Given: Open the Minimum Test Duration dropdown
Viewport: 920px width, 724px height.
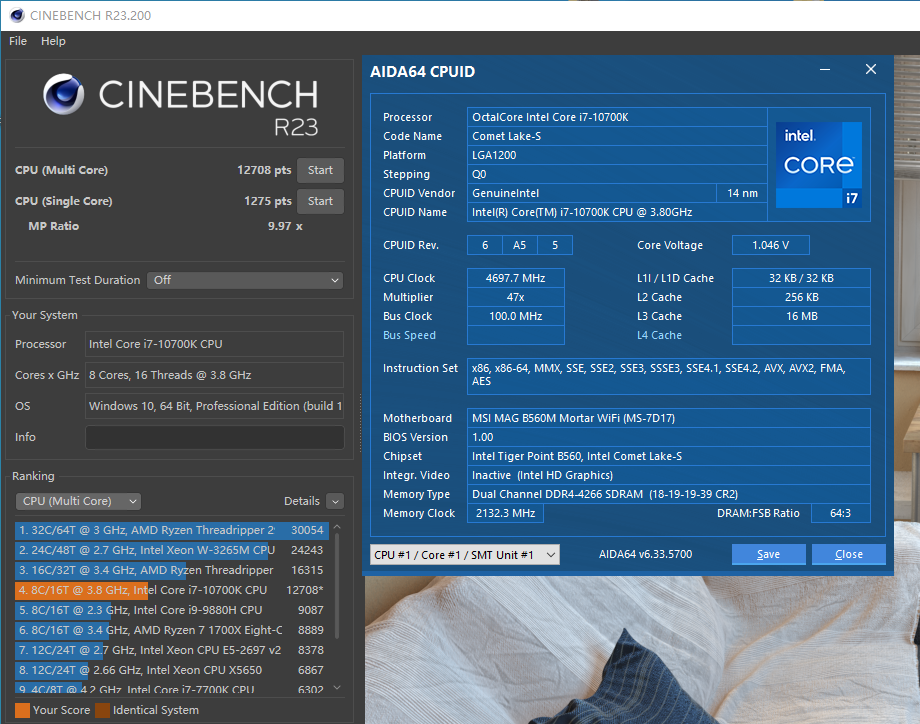Looking at the screenshot, I should (x=245, y=280).
